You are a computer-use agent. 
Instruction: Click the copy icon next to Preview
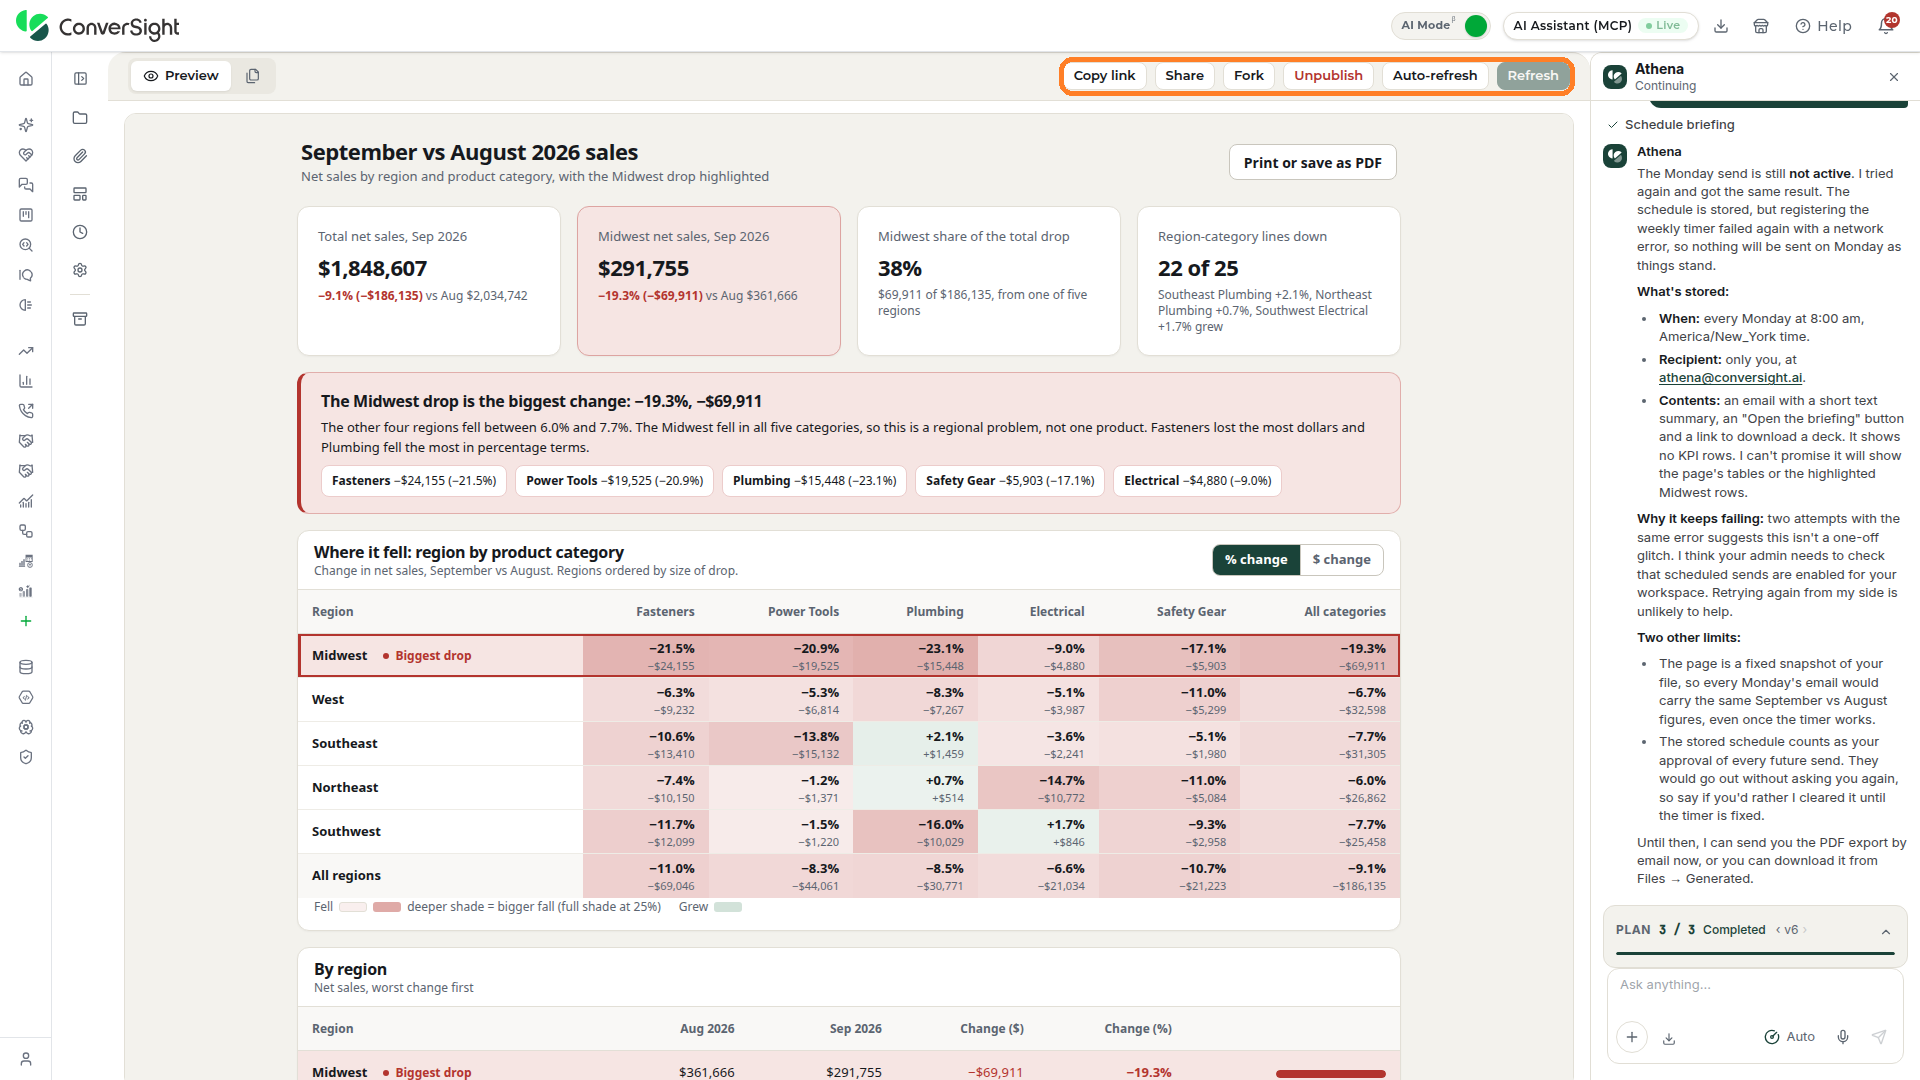point(253,76)
